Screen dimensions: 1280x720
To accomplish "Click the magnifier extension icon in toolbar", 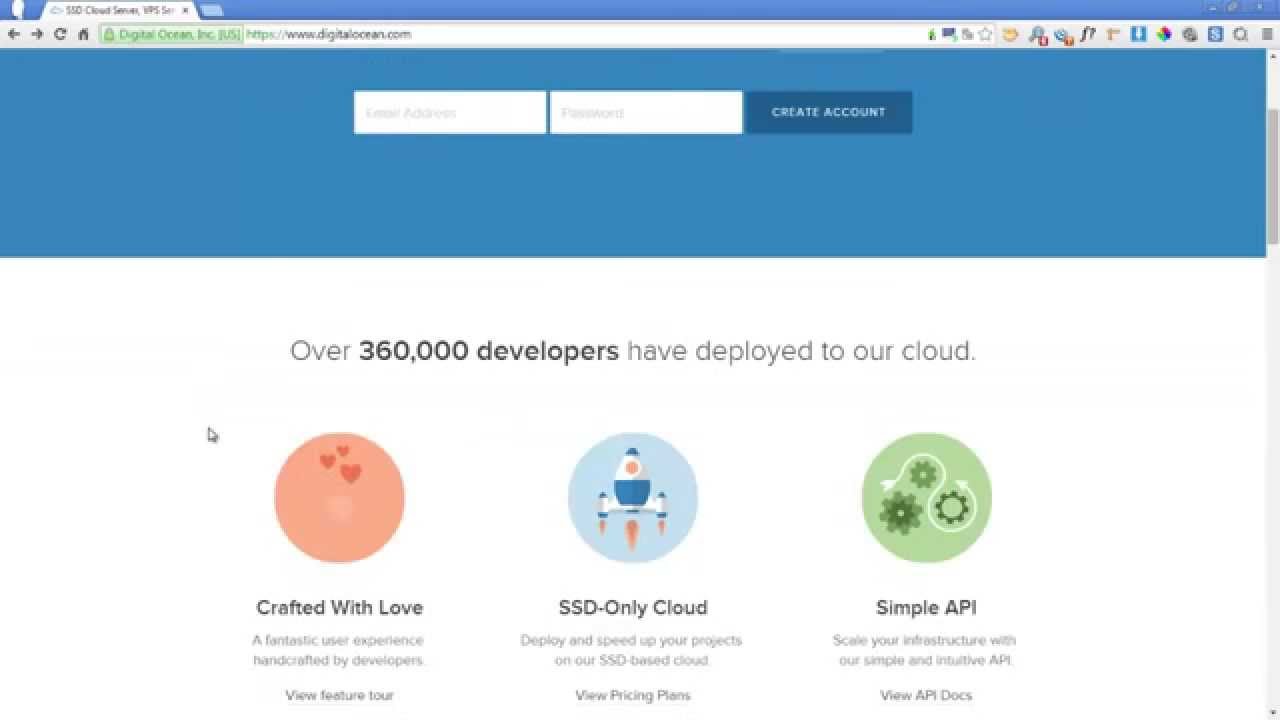I will pos(1240,34).
